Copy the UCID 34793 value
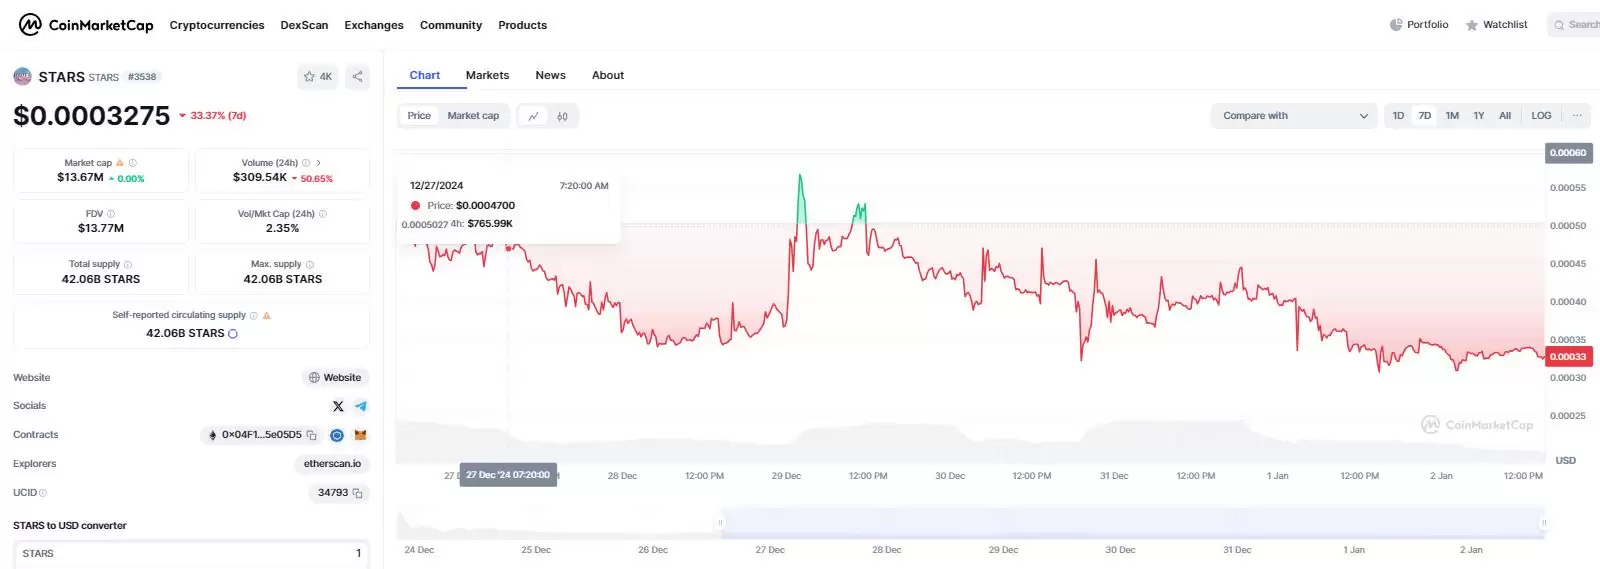Viewport: 1600px width, 569px height. tap(358, 493)
